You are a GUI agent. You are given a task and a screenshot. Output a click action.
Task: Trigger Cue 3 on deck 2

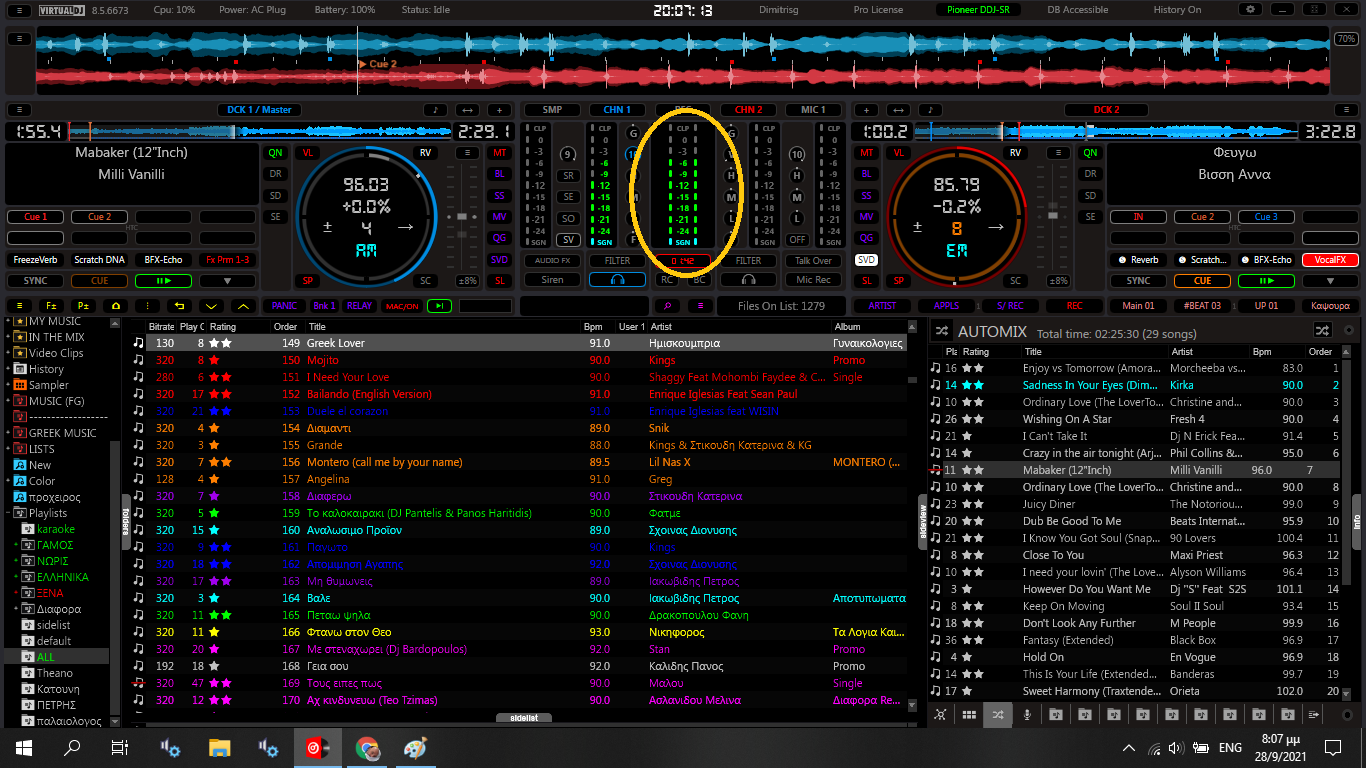(x=1266, y=217)
